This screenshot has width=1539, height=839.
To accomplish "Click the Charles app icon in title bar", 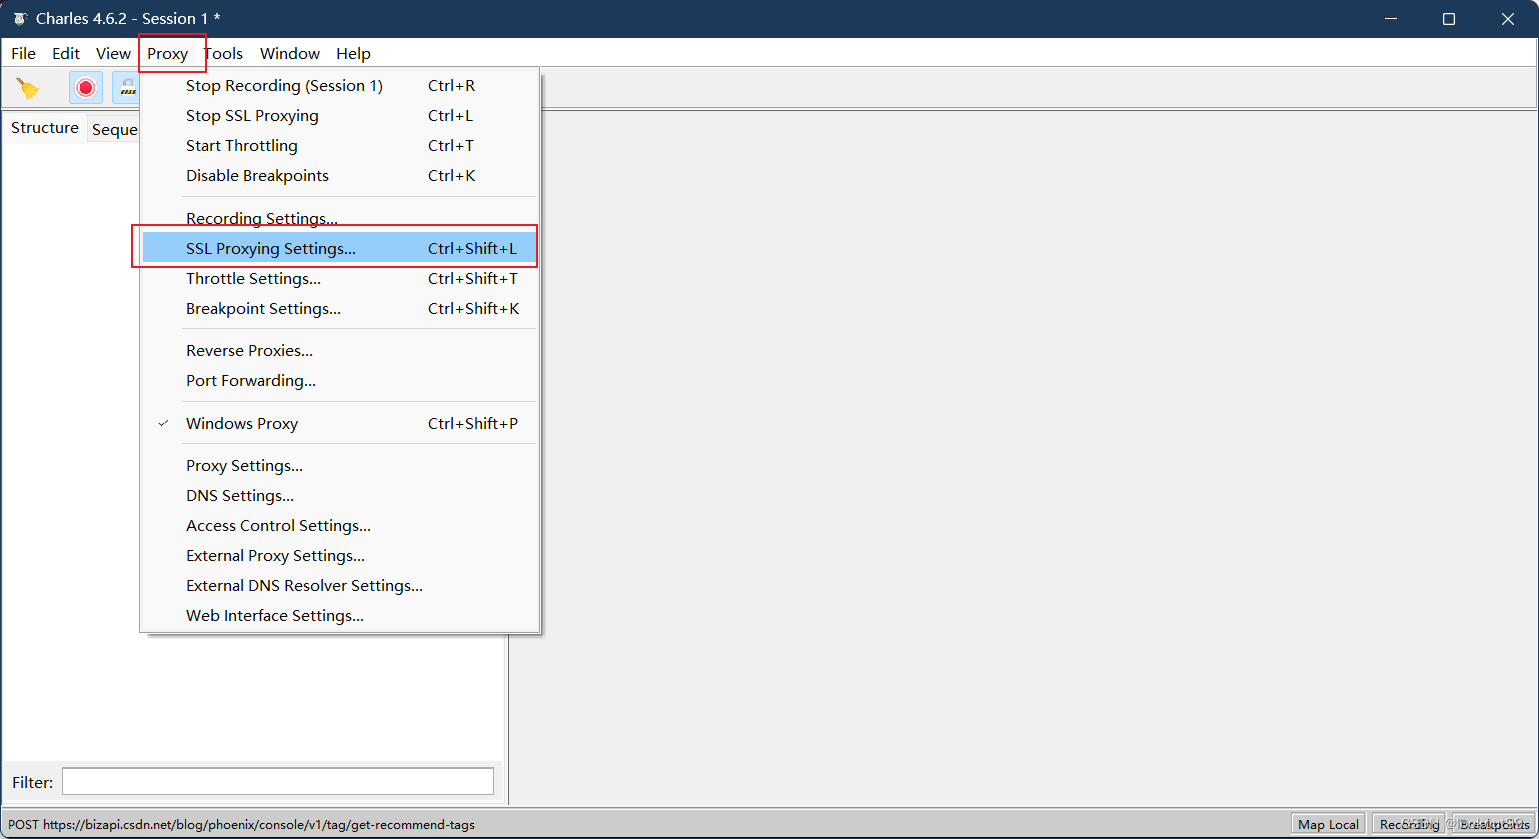I will point(19,19).
